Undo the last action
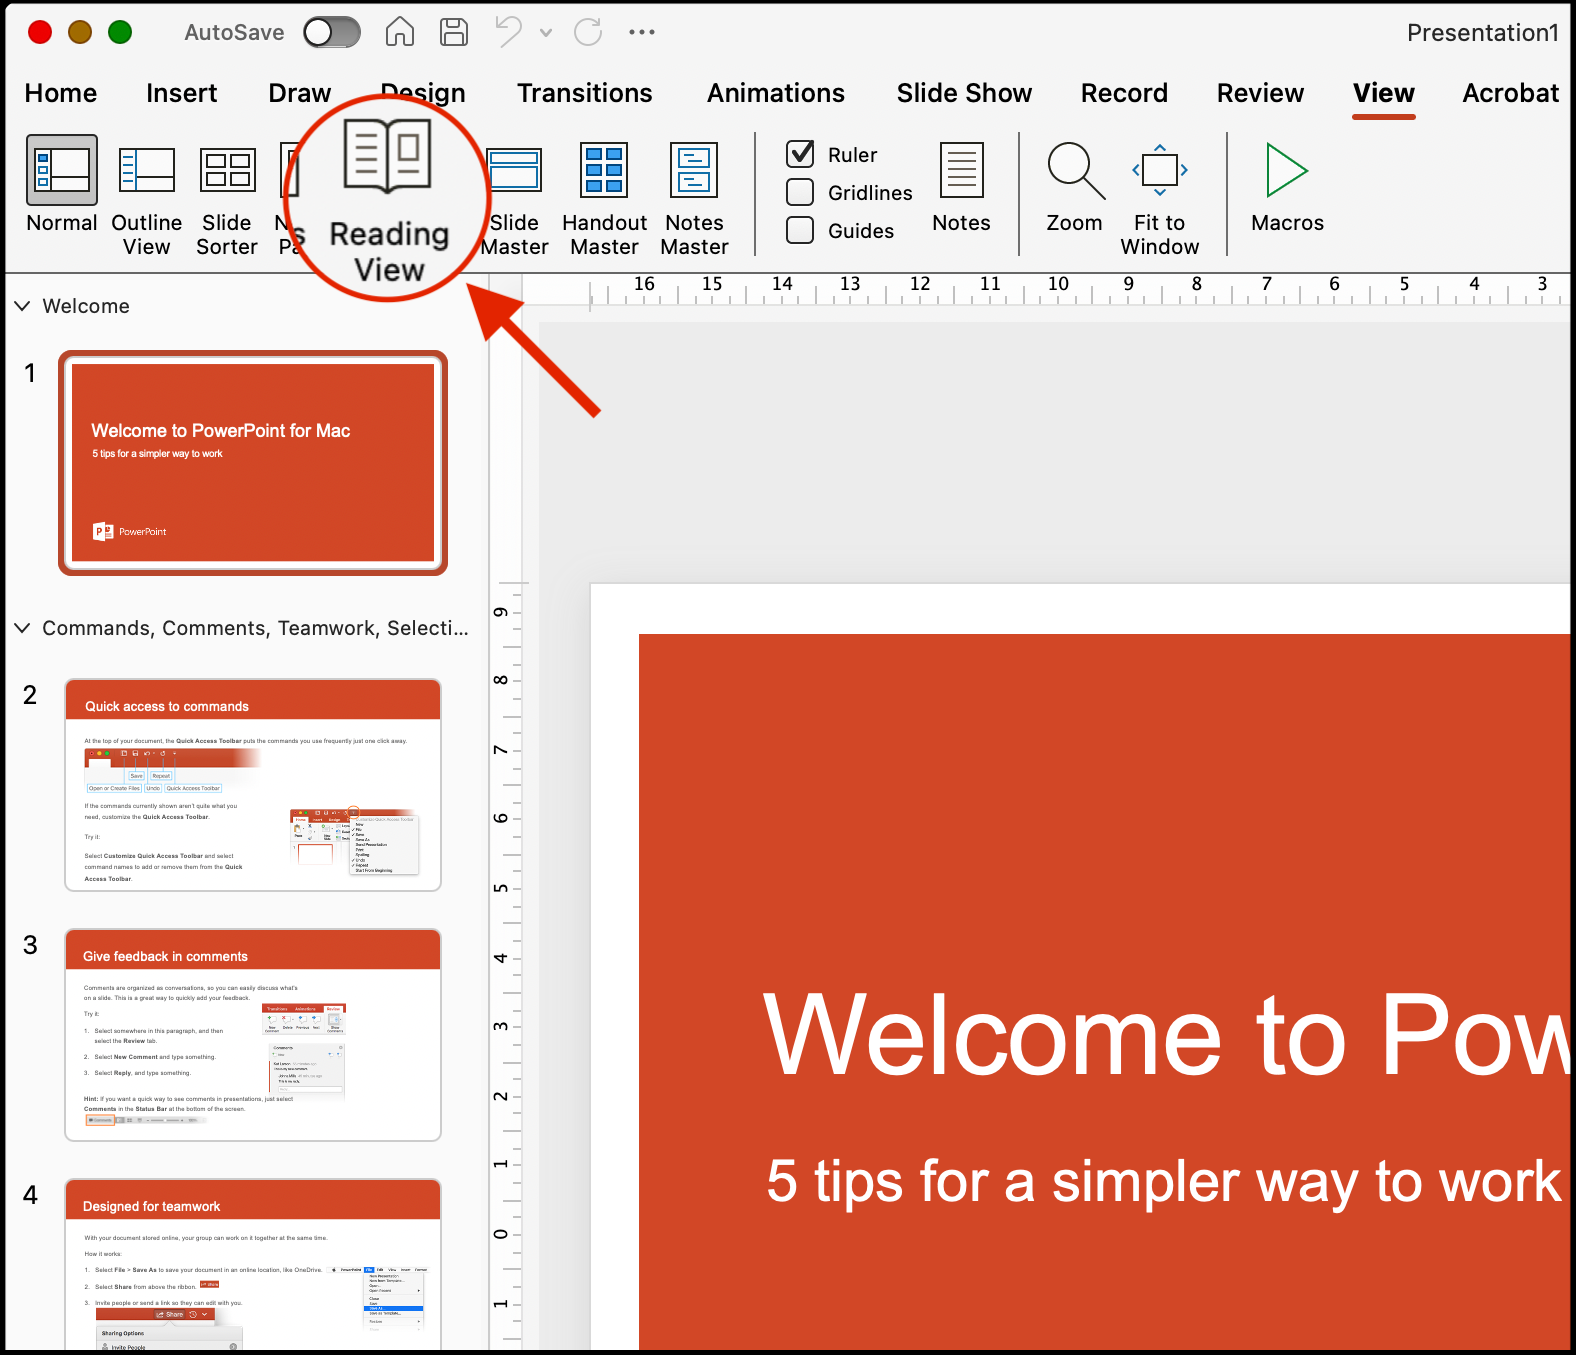The image size is (1576, 1355). [x=509, y=32]
